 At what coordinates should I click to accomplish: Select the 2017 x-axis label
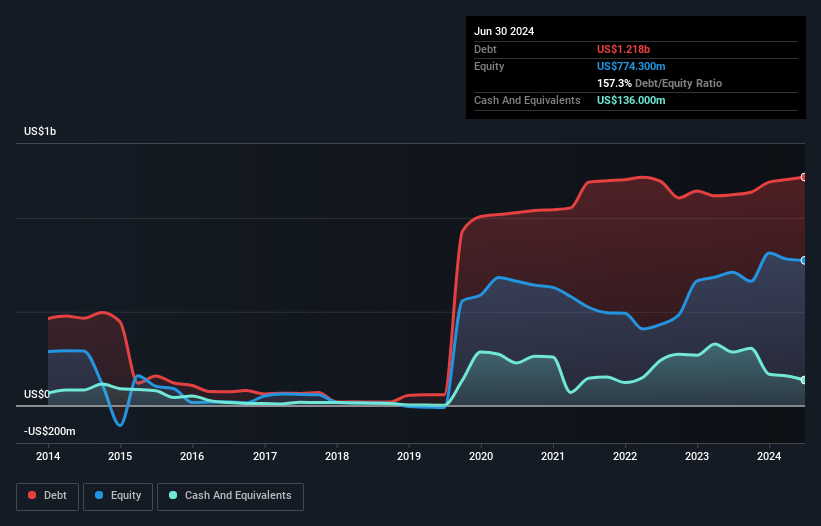pyautogui.click(x=265, y=456)
